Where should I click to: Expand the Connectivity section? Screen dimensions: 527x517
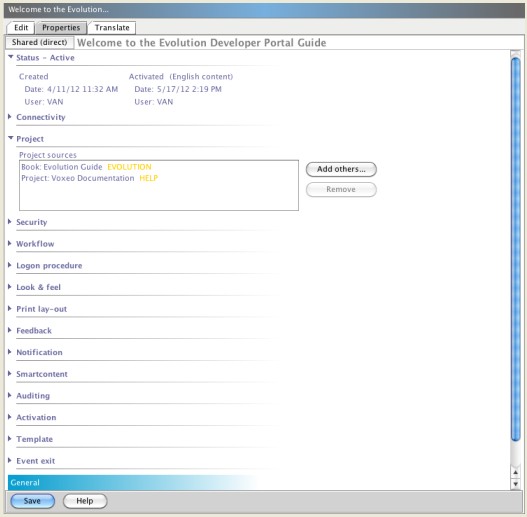pyautogui.click(x=10, y=117)
